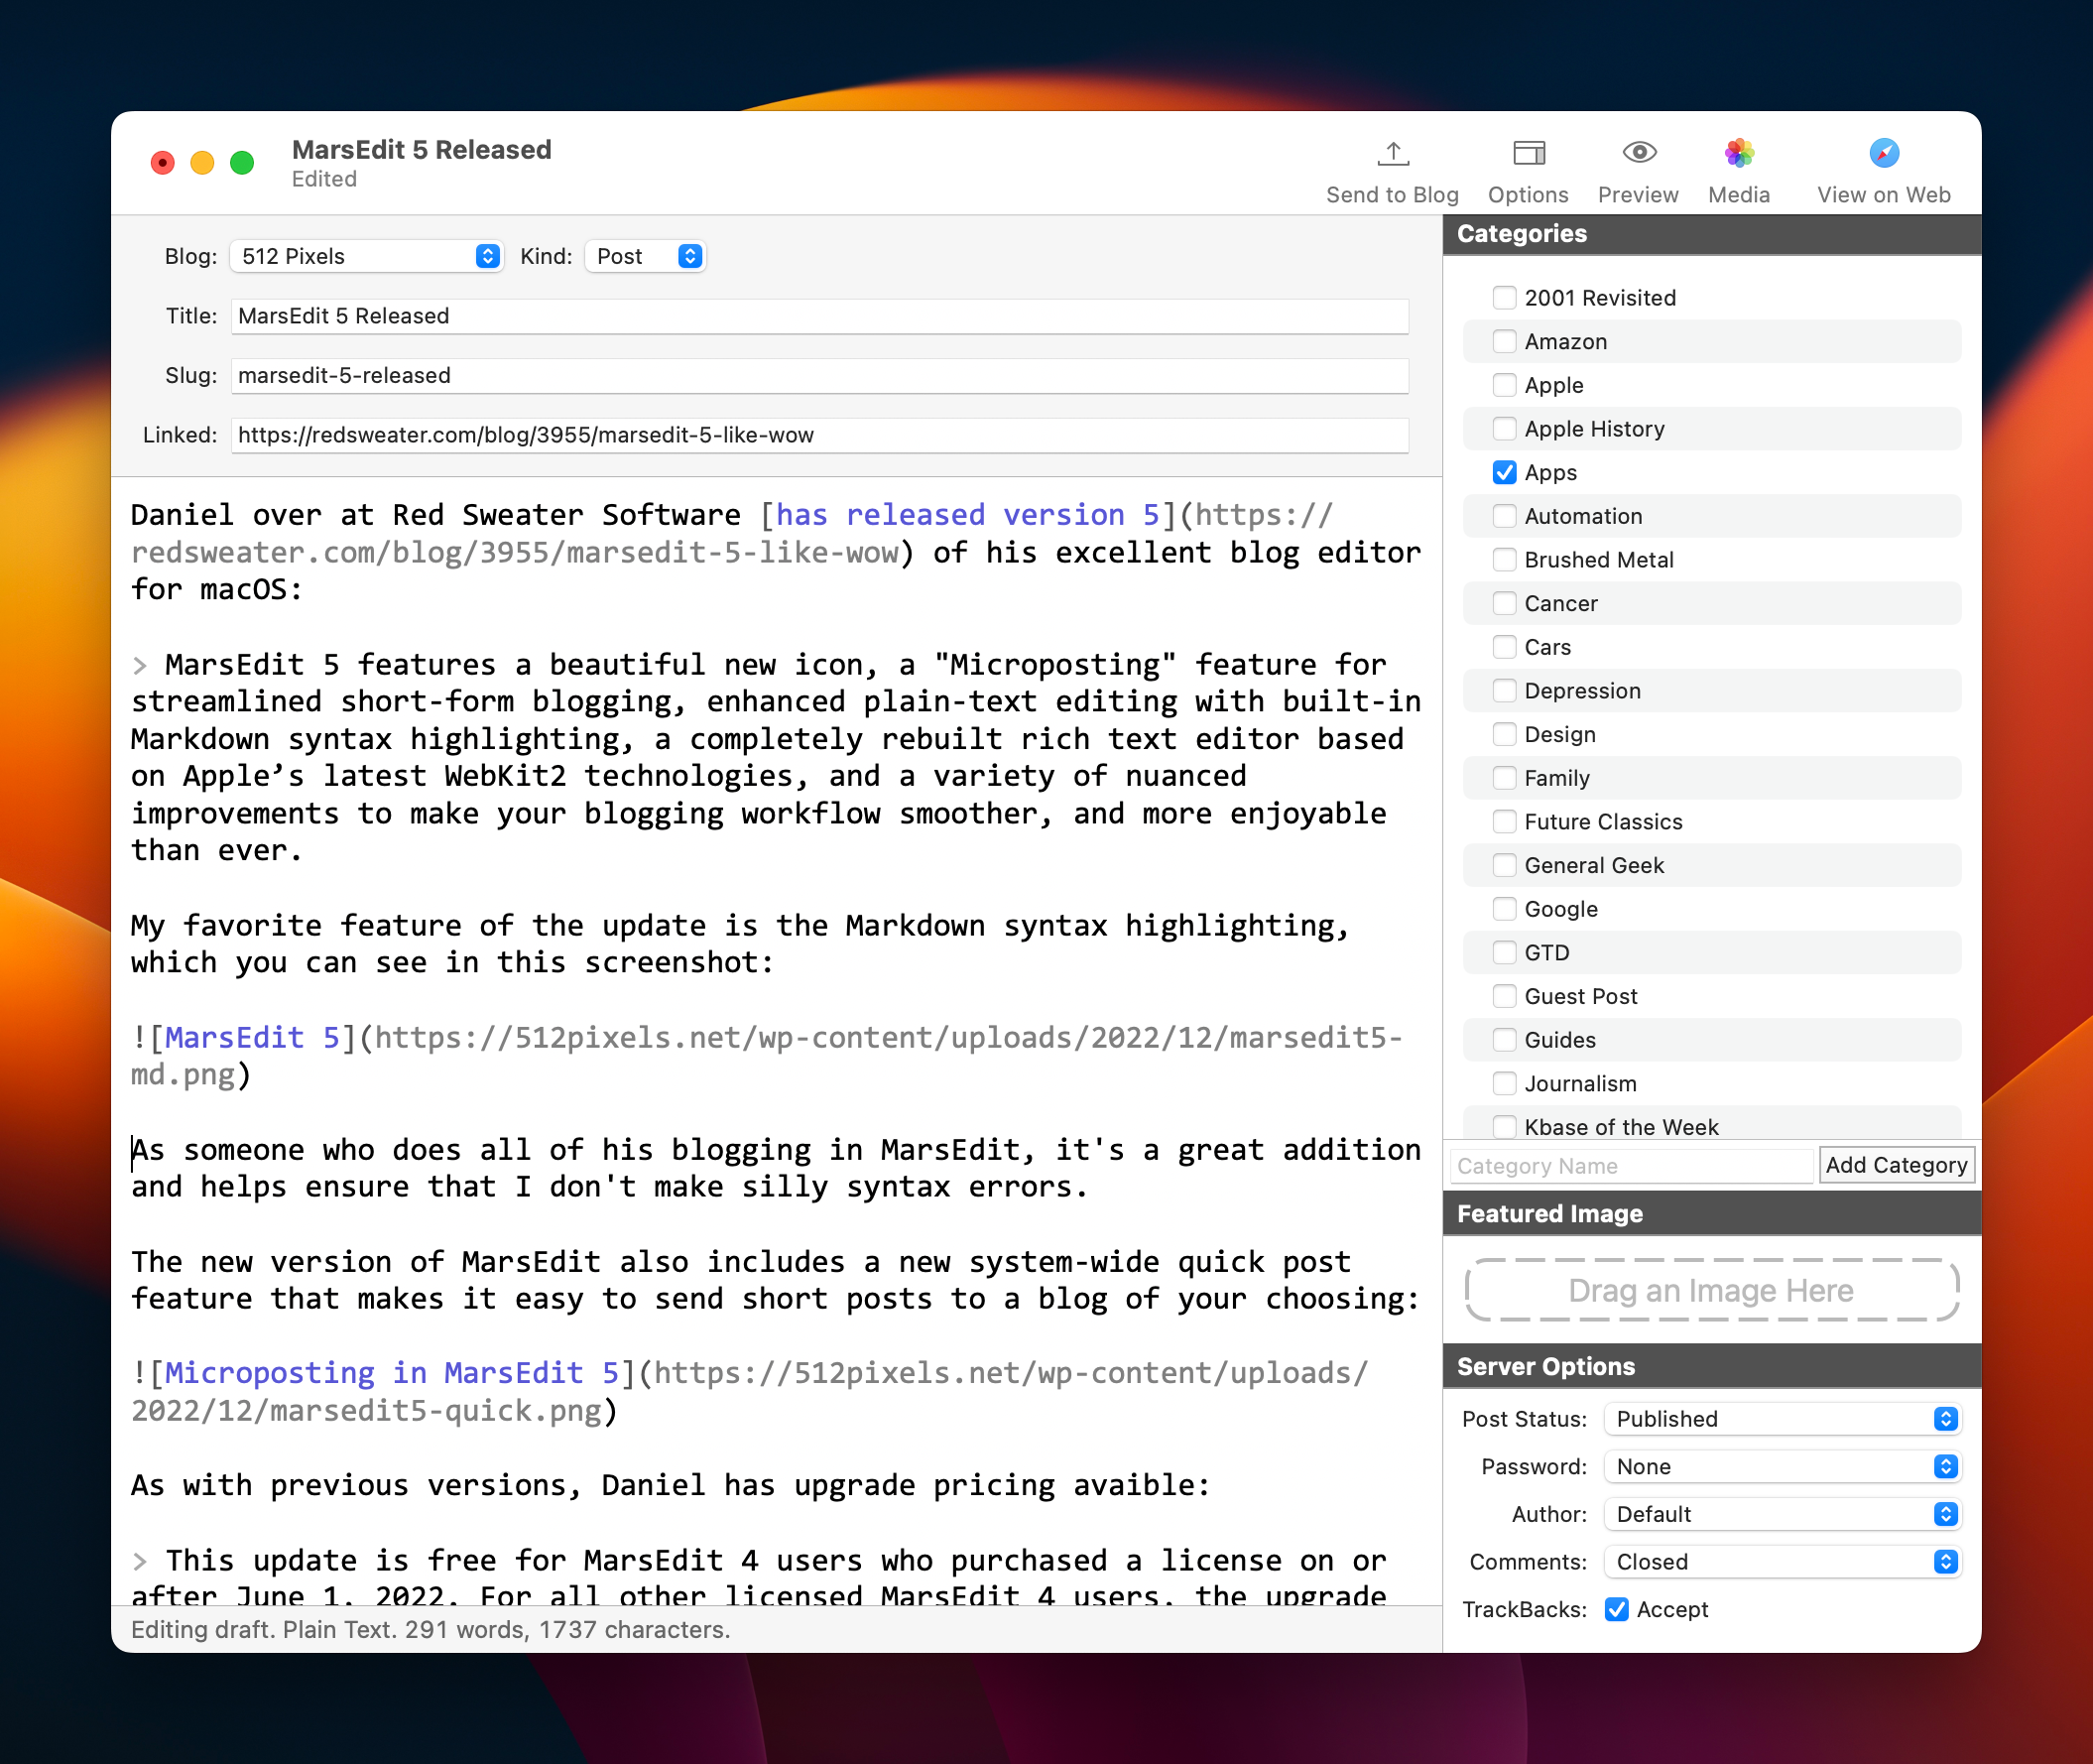This screenshot has height=1764, width=2093.
Task: Check the General Geek category
Action: (x=1504, y=866)
